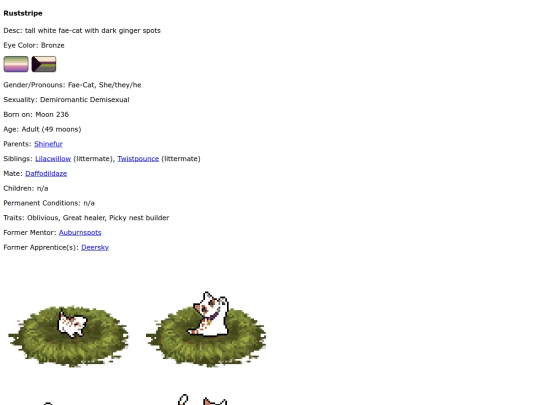Click the Age: Adult (49 moons) text
Image resolution: width=540 pixels, height=405 pixels.
click(x=42, y=129)
